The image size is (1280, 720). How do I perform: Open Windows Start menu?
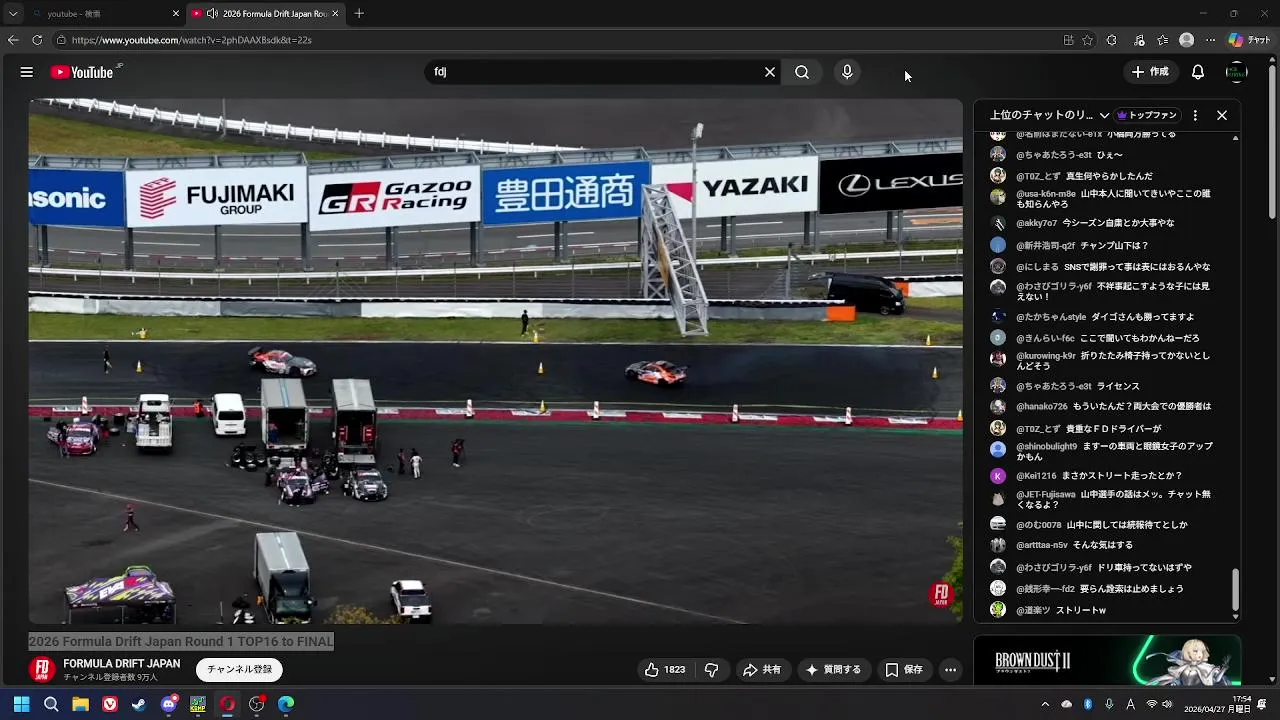[21, 704]
